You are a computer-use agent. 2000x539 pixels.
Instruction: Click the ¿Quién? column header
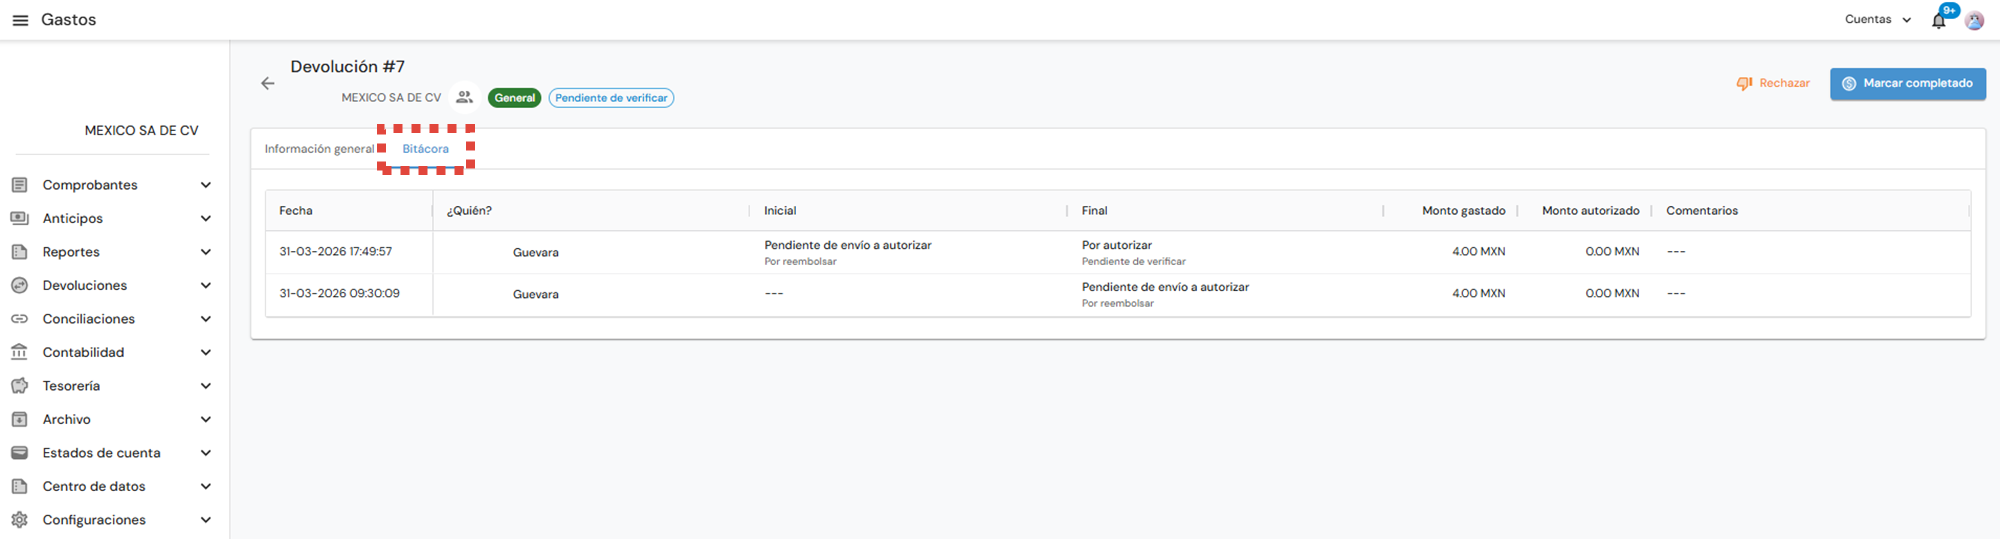[x=469, y=211]
